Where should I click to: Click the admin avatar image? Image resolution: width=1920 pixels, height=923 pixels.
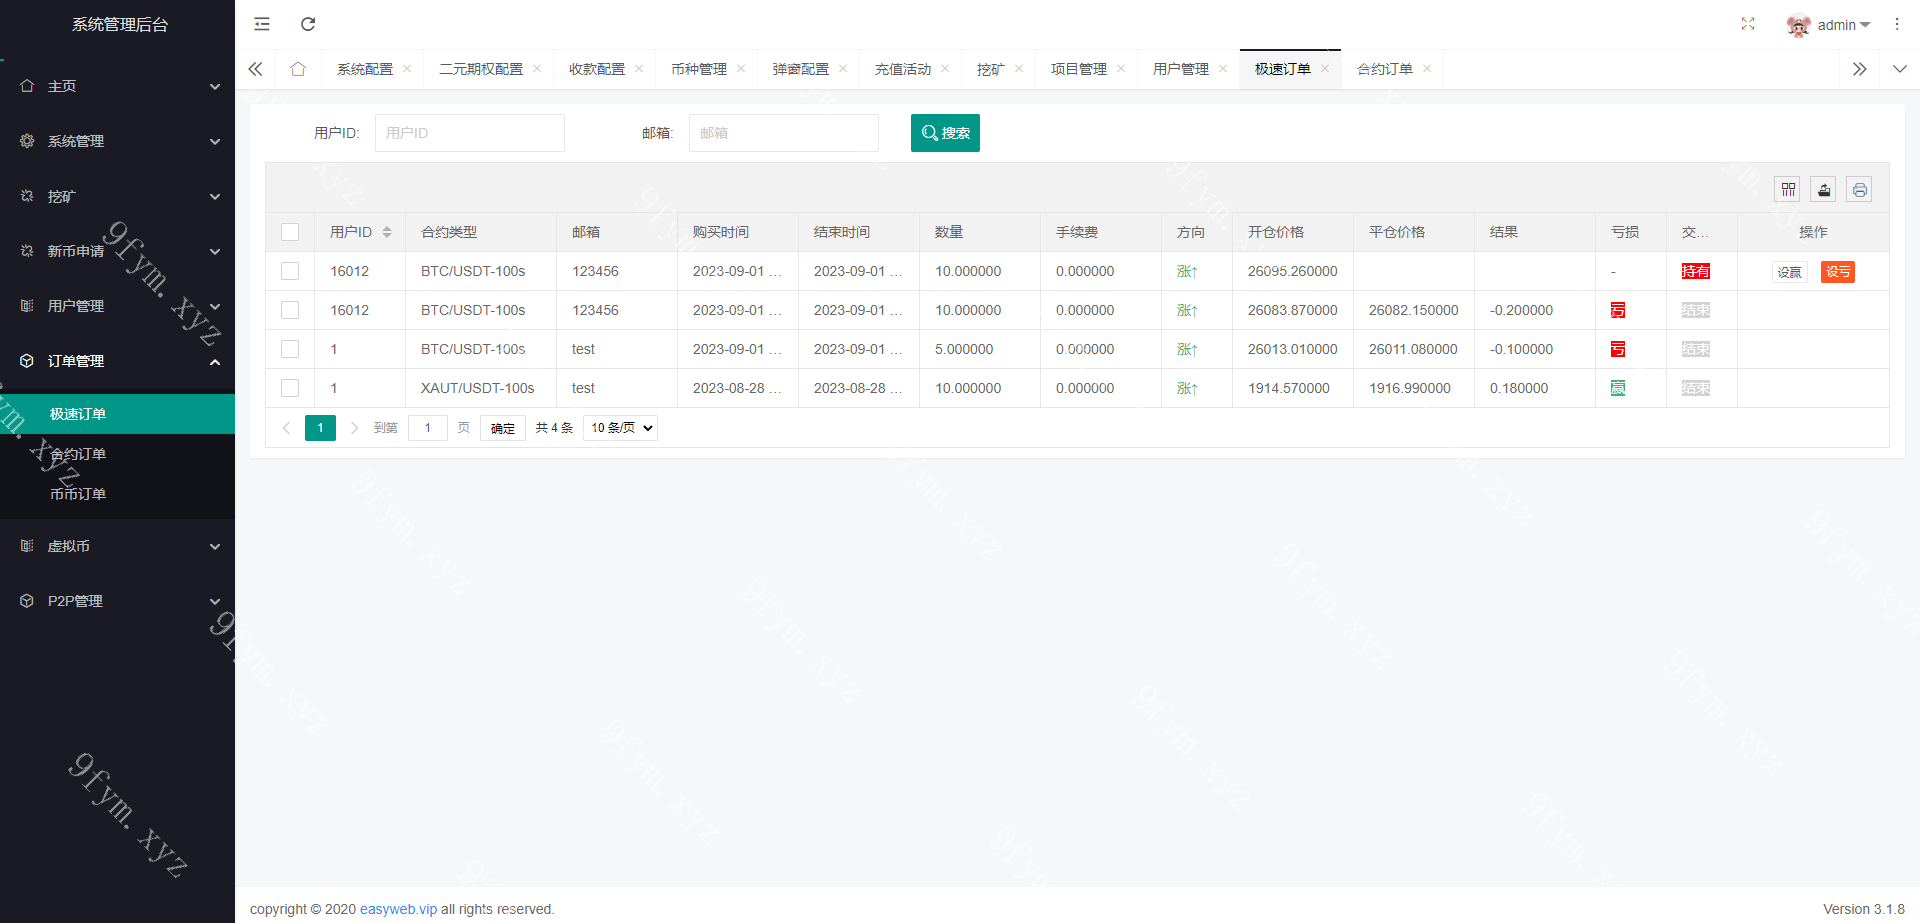coord(1798,25)
